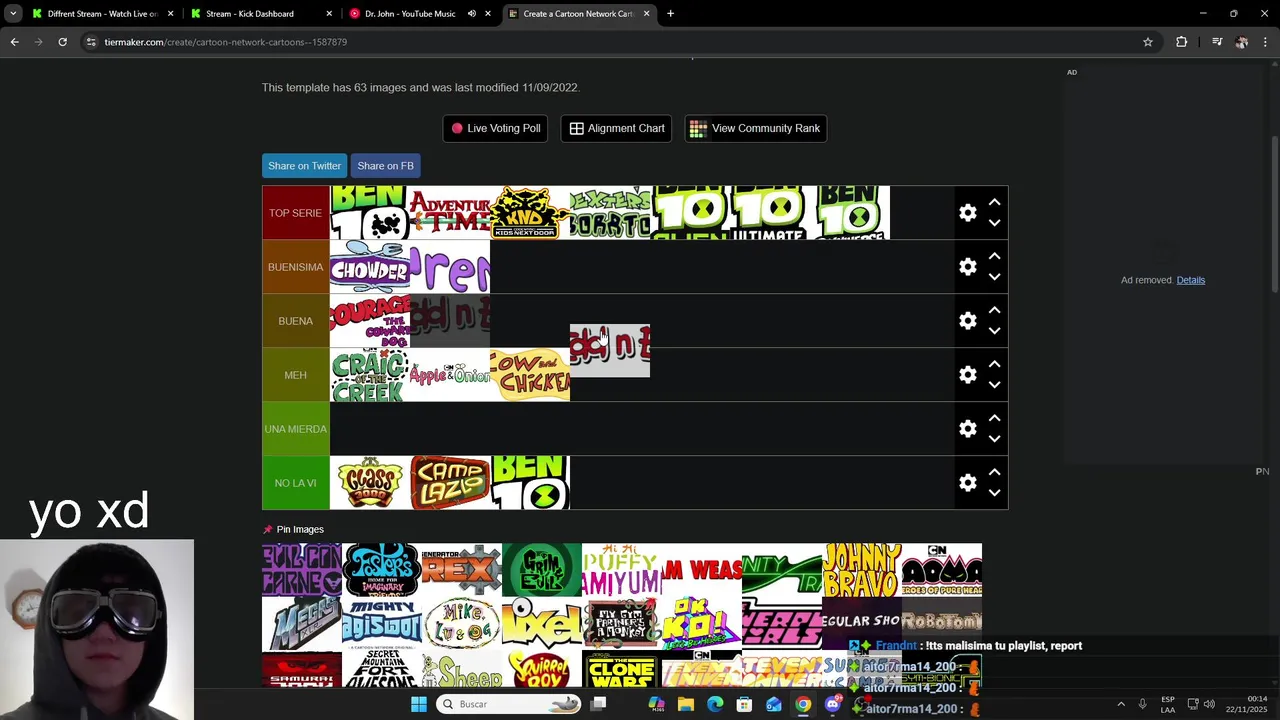Open settings gear for MEH tier
Viewport: 1280px width, 720px height.
[967, 375]
